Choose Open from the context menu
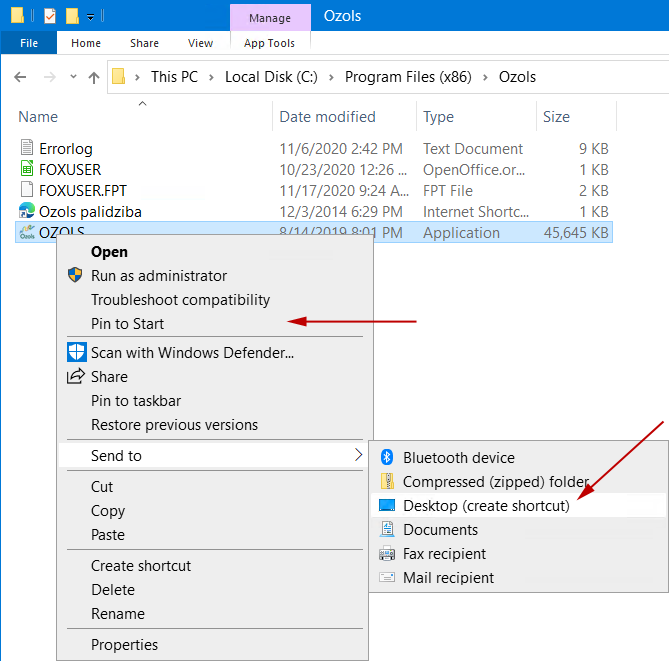669x661 pixels. [x=109, y=252]
